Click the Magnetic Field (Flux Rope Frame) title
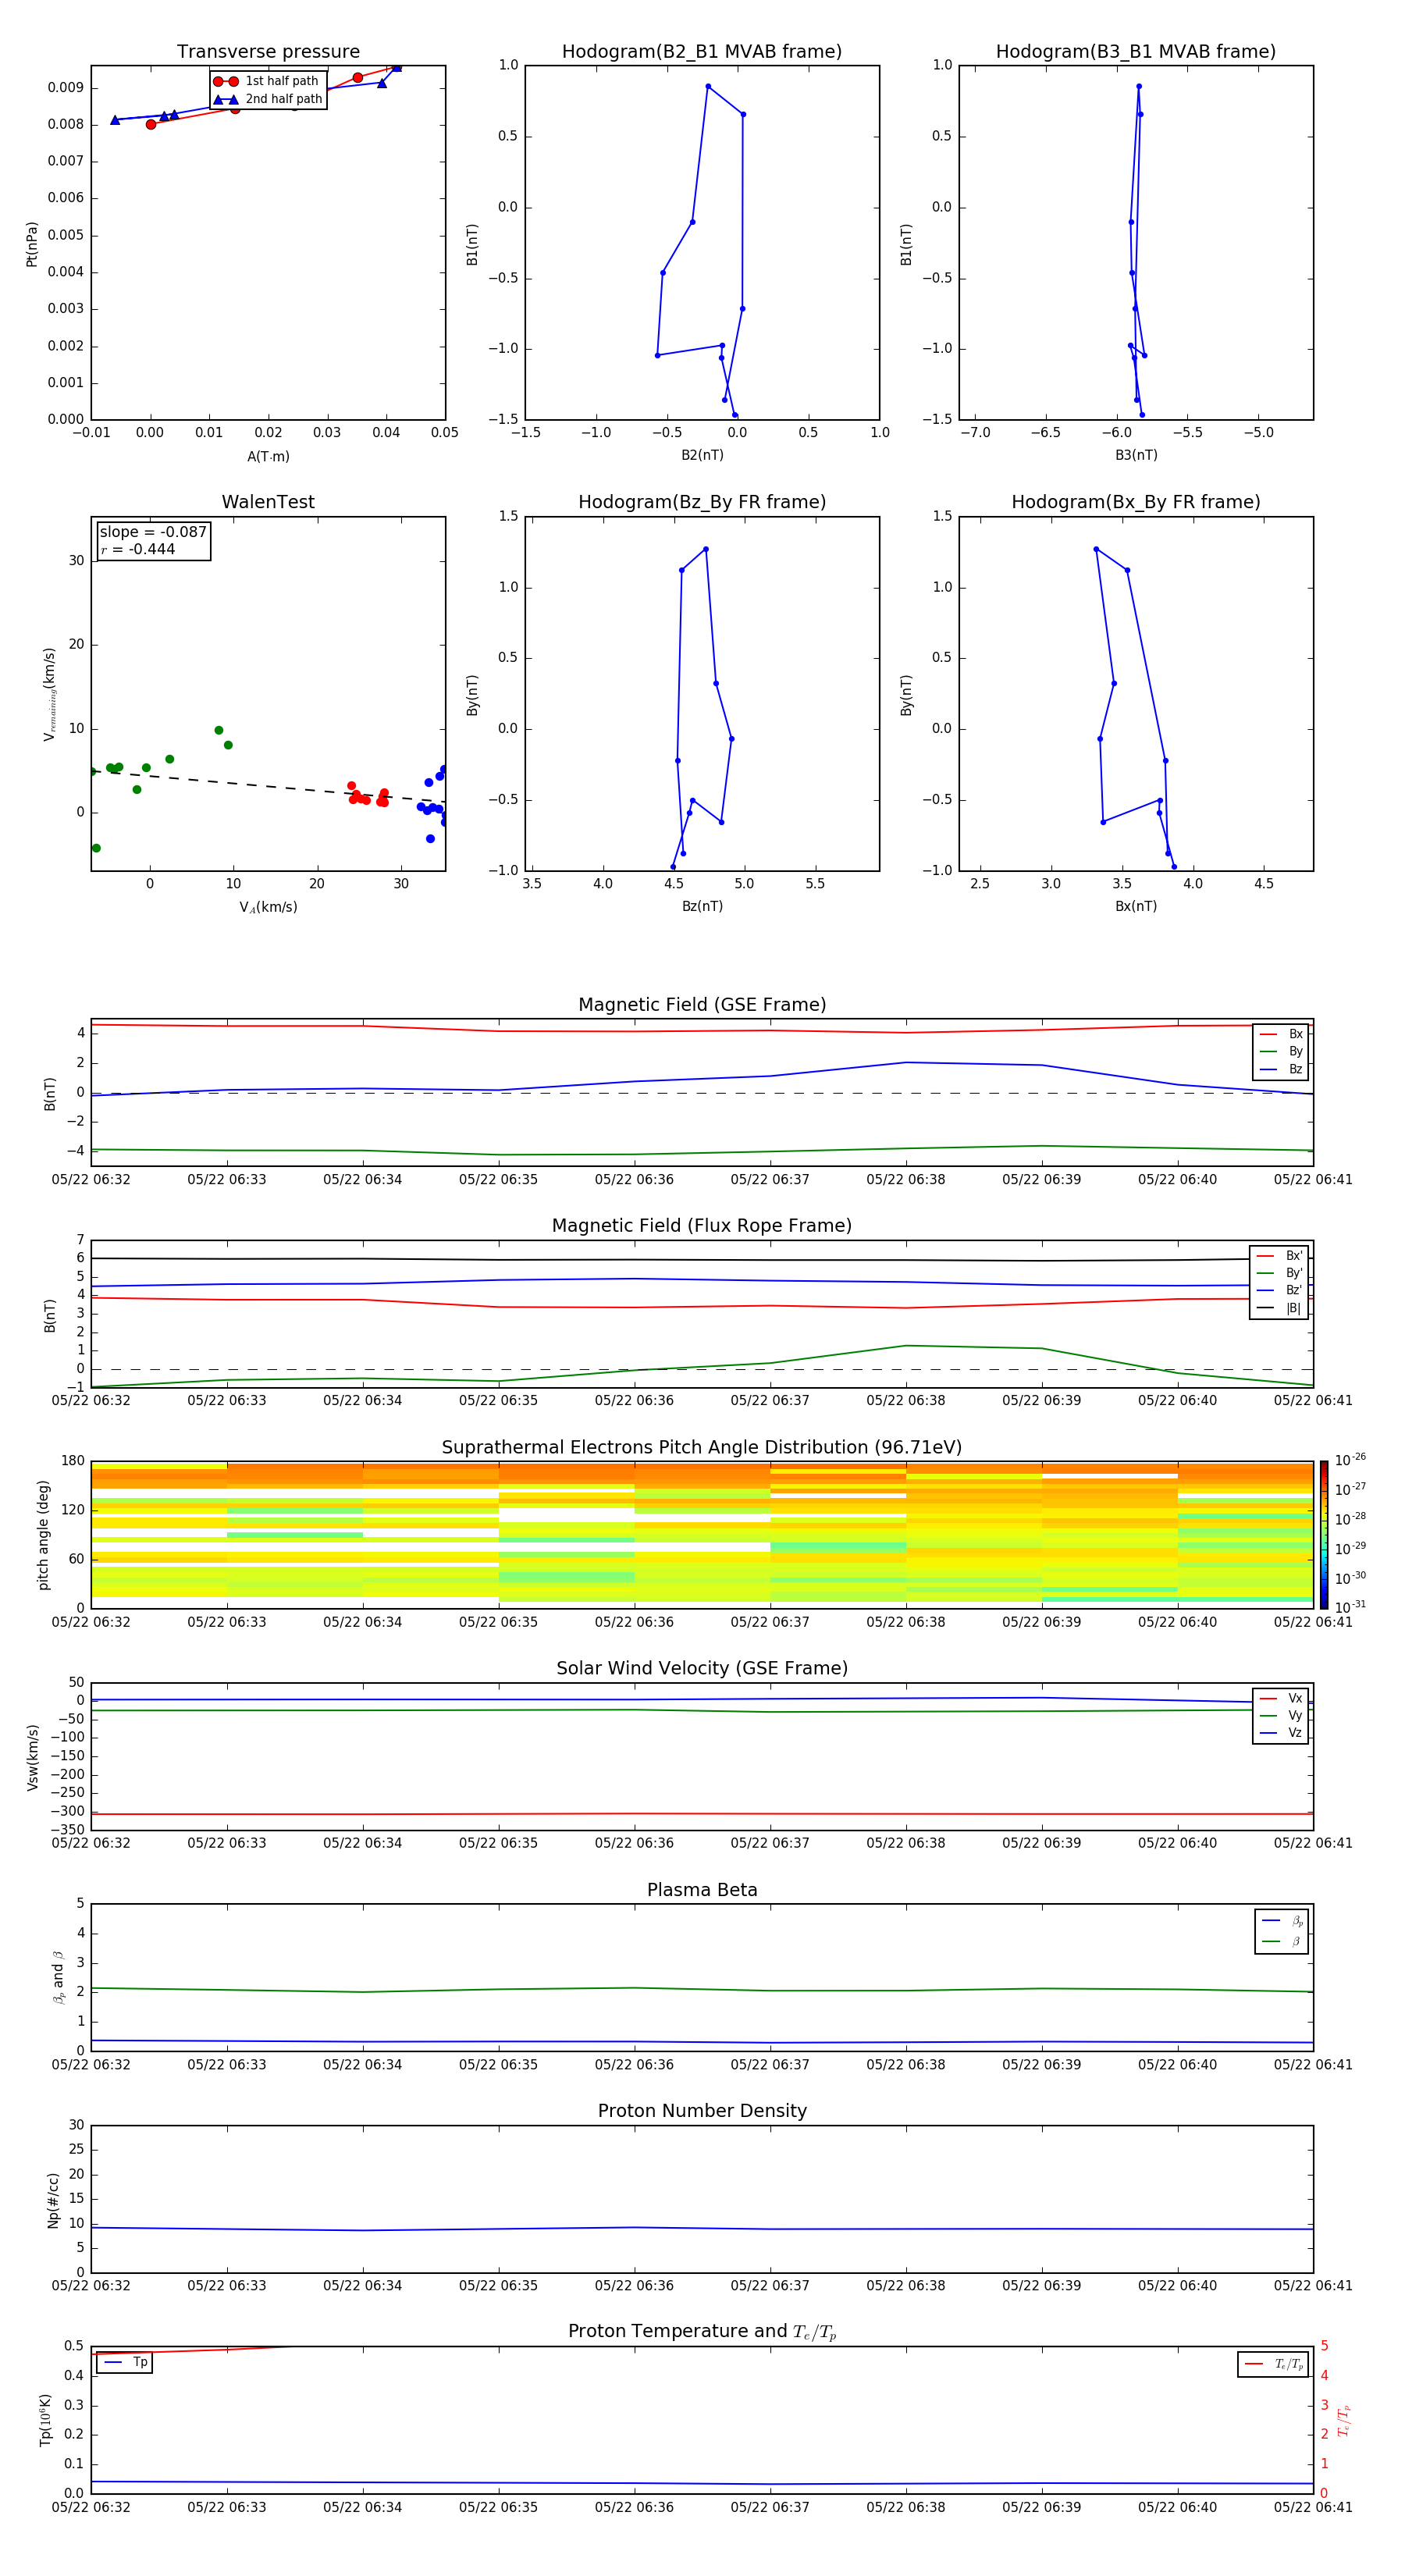The width and height of the screenshot is (1405, 2576). (x=702, y=1226)
